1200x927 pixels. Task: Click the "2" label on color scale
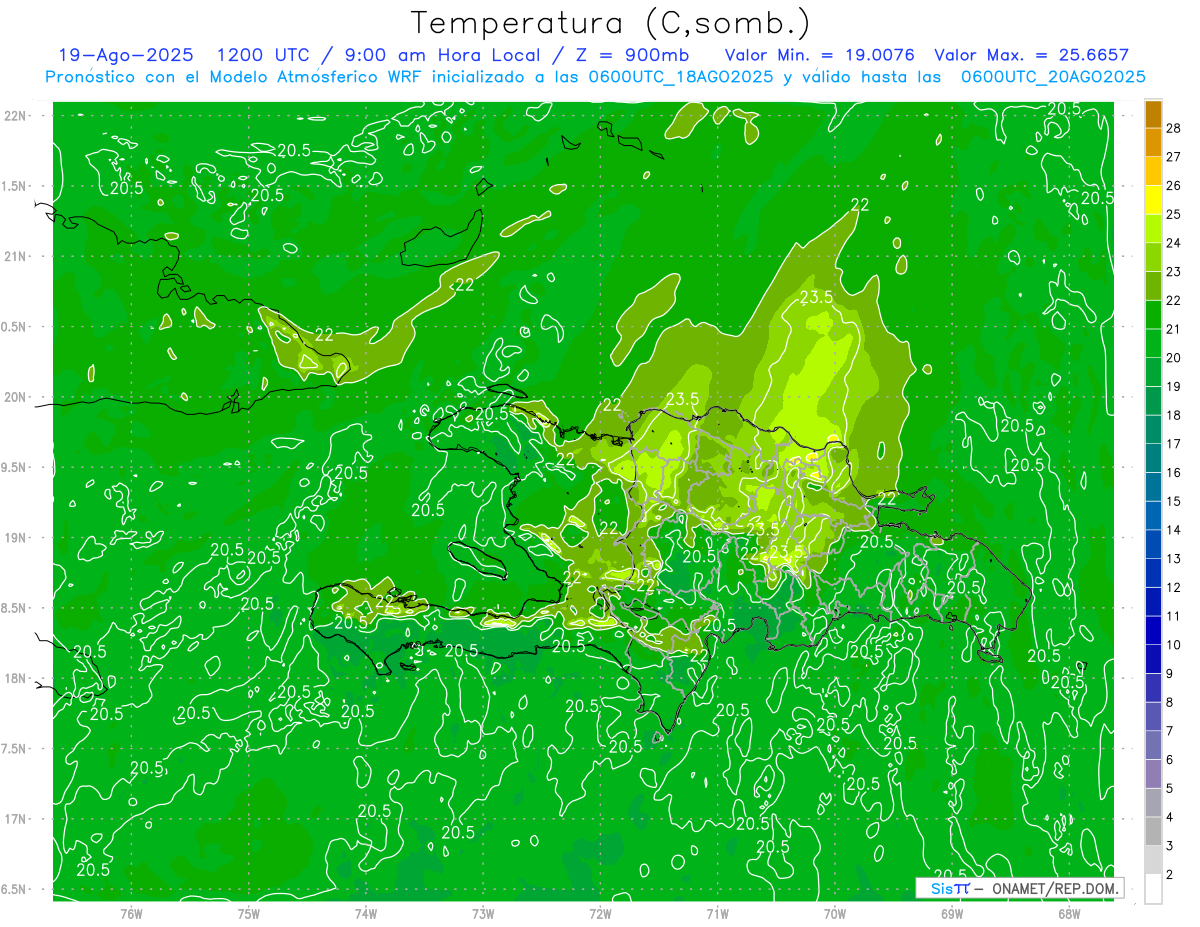(x=1171, y=875)
